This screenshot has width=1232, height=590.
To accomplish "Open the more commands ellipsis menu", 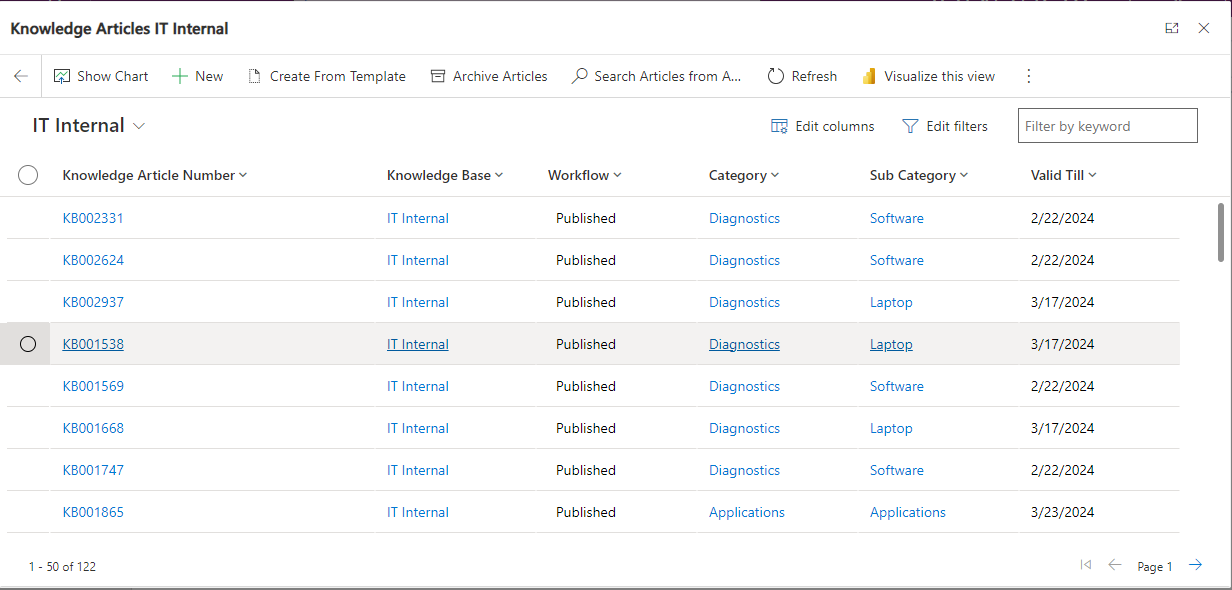I will click(x=1029, y=76).
